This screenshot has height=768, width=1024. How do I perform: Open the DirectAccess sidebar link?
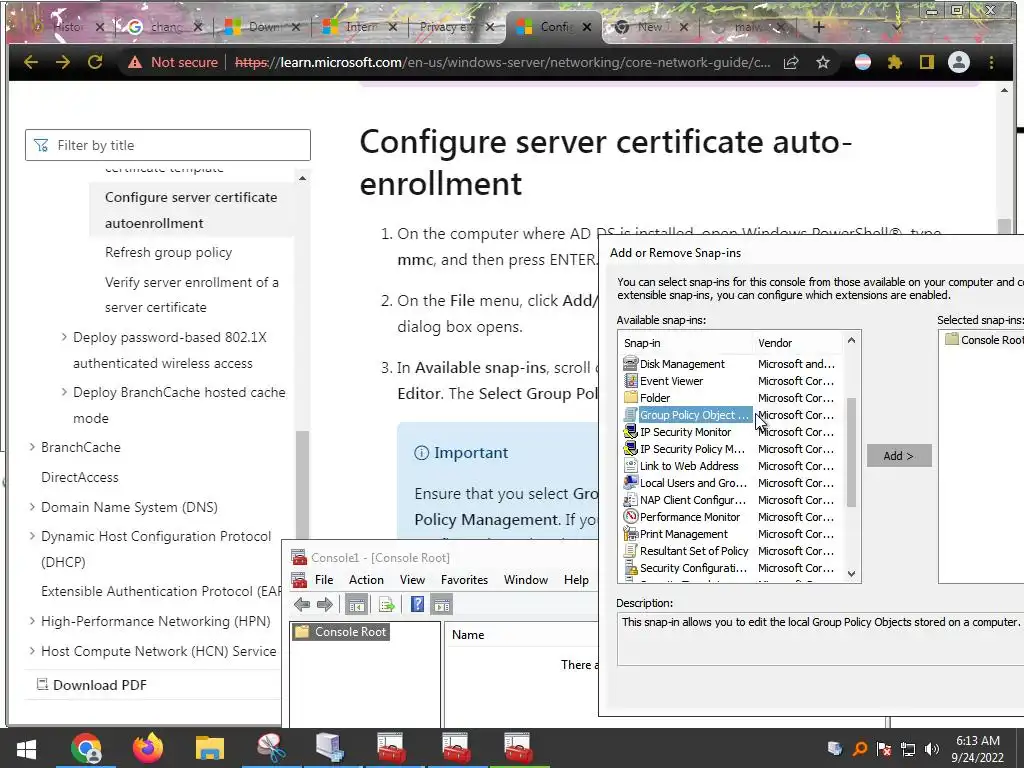80,477
